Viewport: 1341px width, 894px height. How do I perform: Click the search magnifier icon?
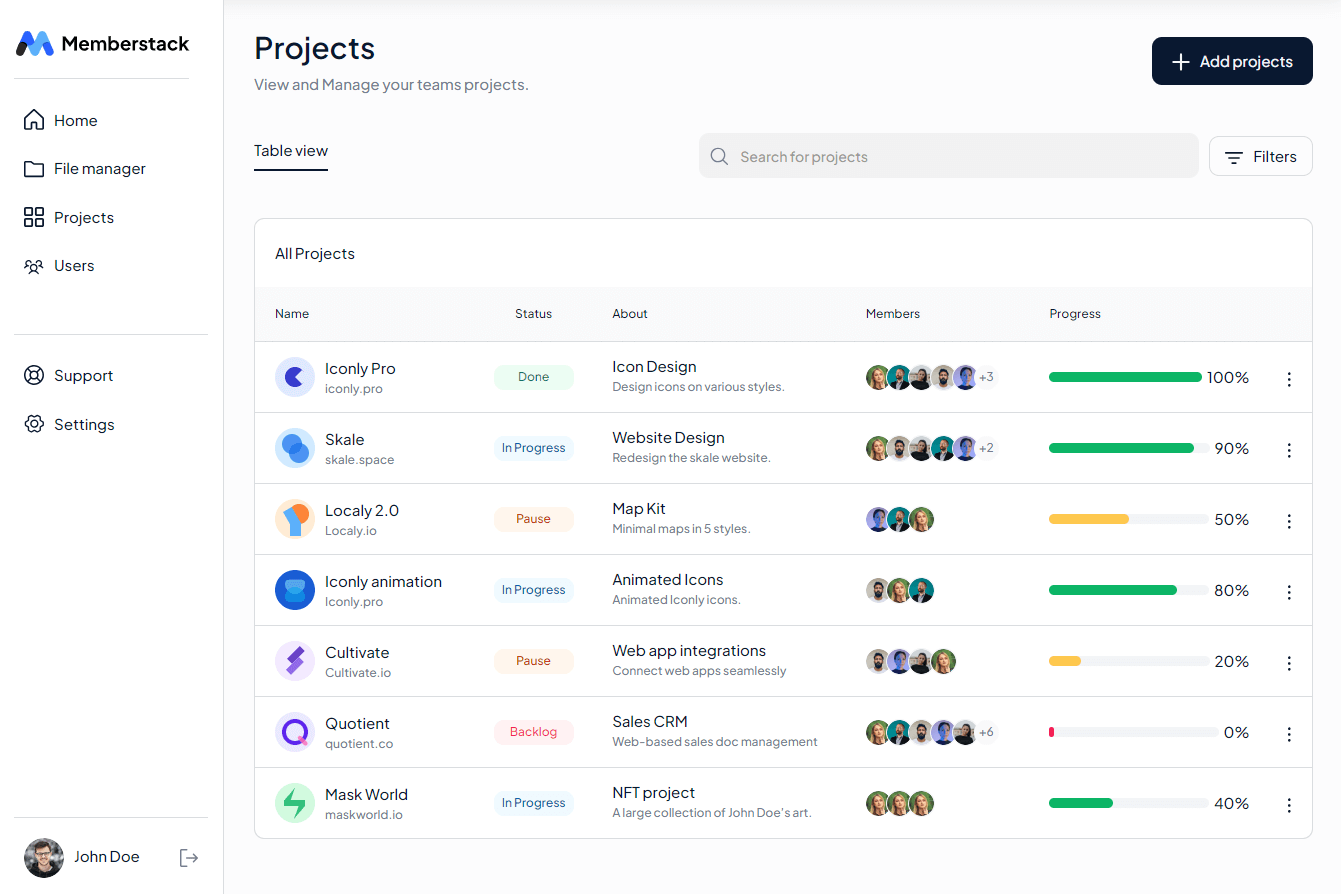pos(719,156)
